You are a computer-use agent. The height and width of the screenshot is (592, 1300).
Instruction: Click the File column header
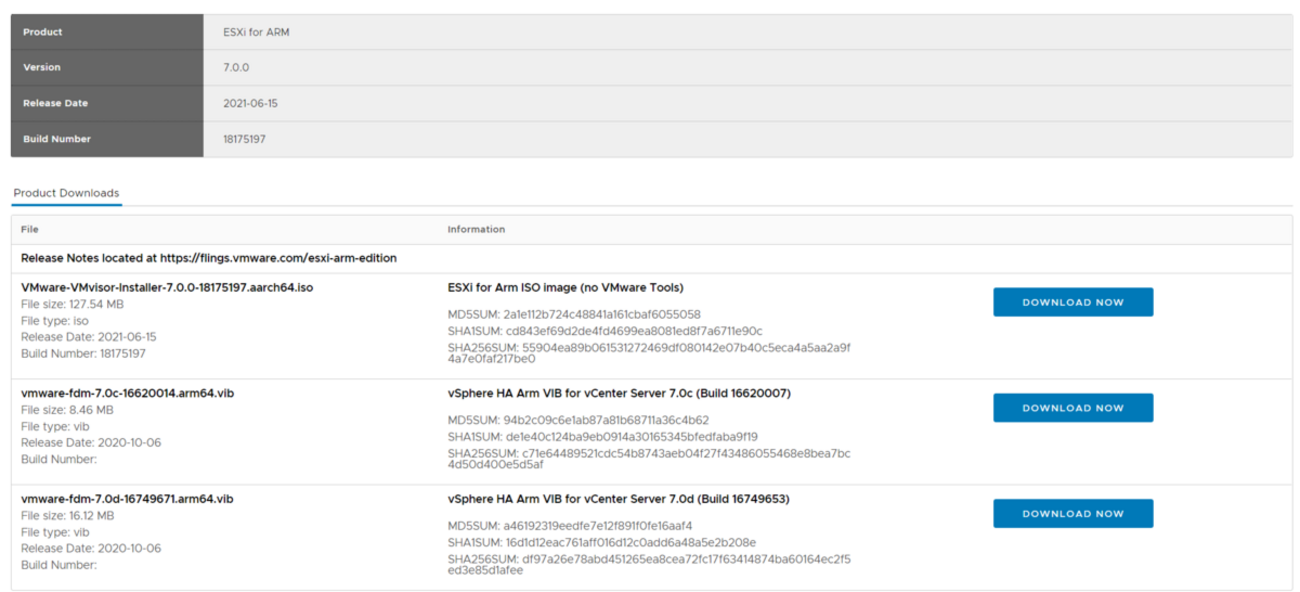point(30,229)
